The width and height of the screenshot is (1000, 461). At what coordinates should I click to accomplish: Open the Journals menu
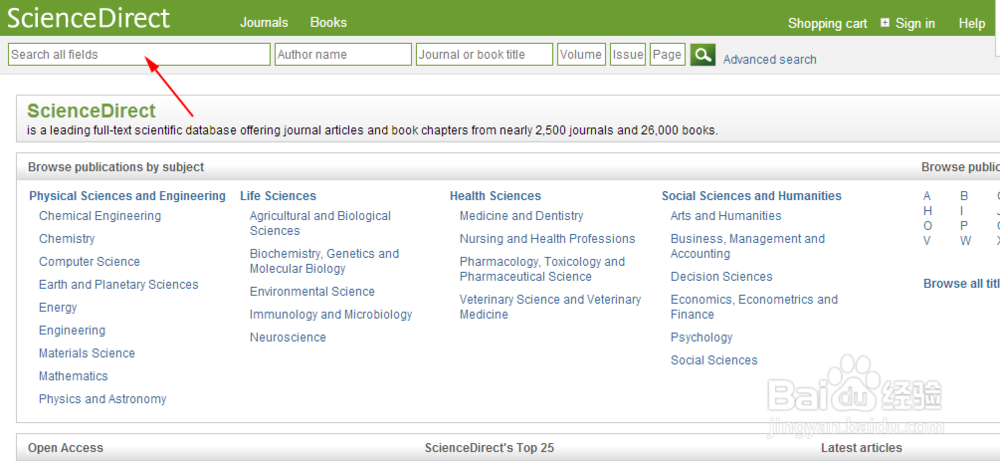[264, 22]
